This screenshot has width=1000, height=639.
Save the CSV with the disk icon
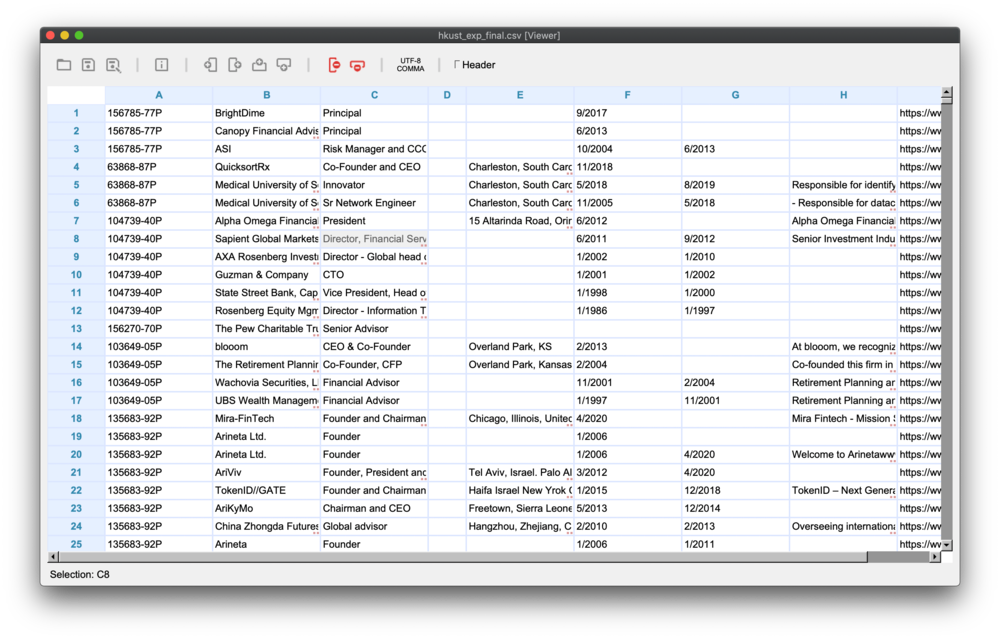pos(88,64)
